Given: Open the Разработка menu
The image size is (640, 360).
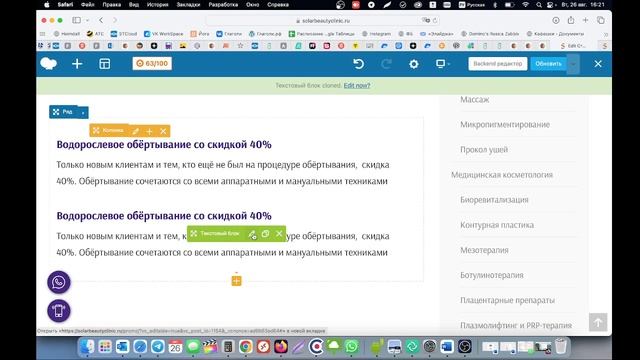Looking at the screenshot, I should 223,5.
